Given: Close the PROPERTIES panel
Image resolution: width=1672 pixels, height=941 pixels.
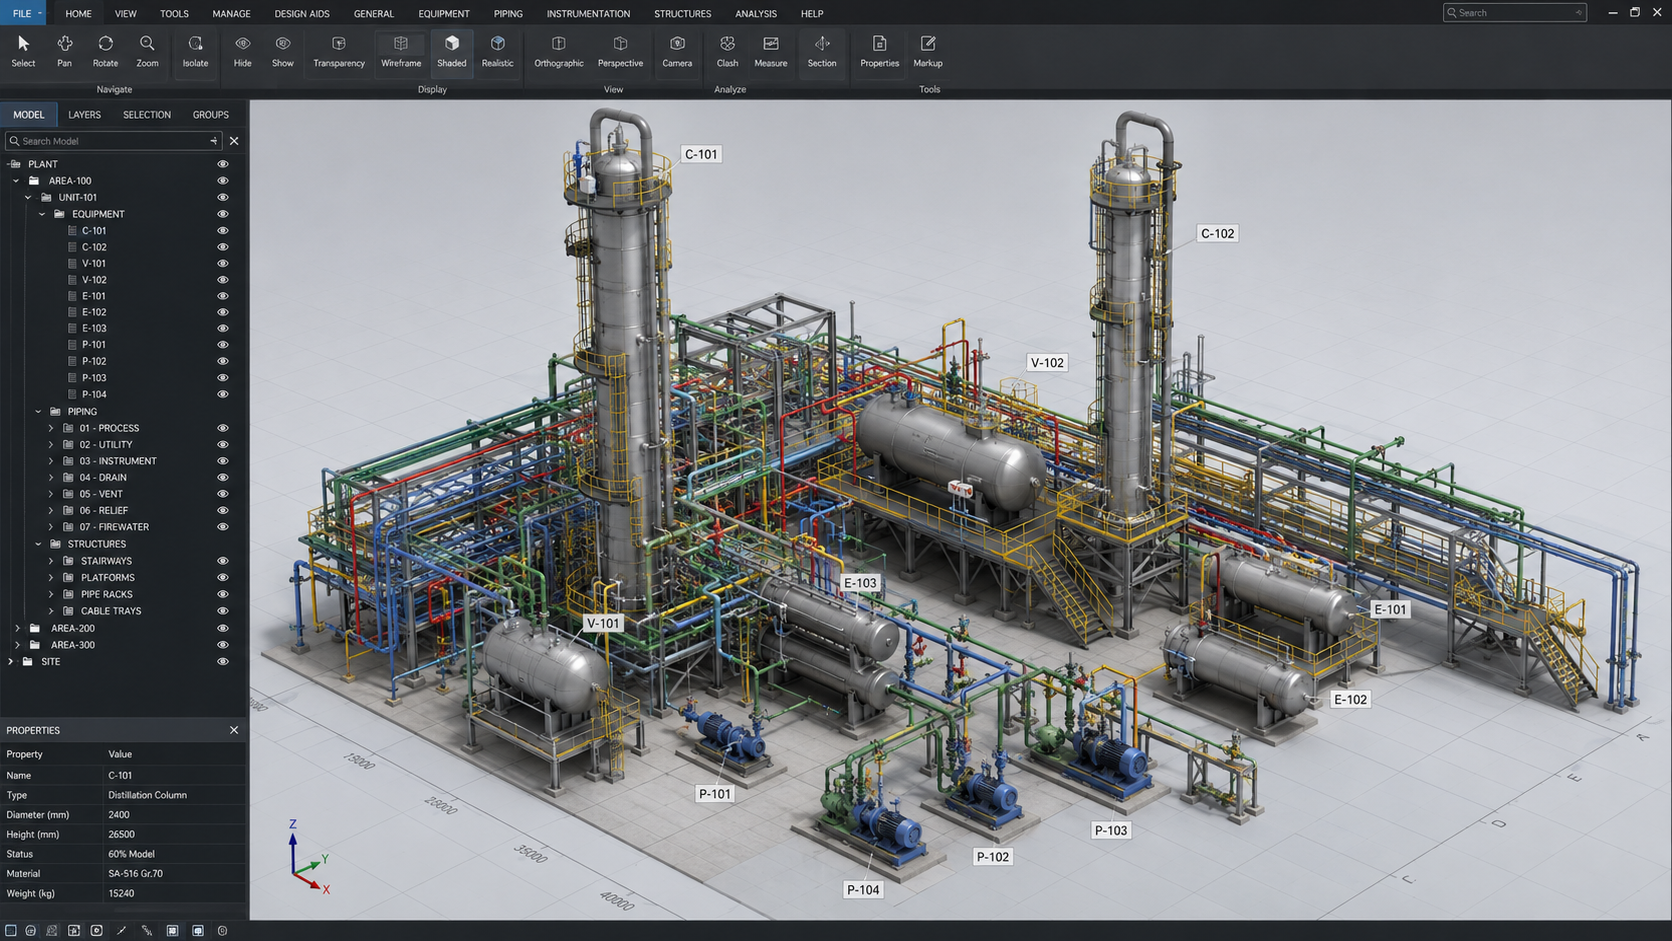Looking at the screenshot, I should click(x=234, y=730).
